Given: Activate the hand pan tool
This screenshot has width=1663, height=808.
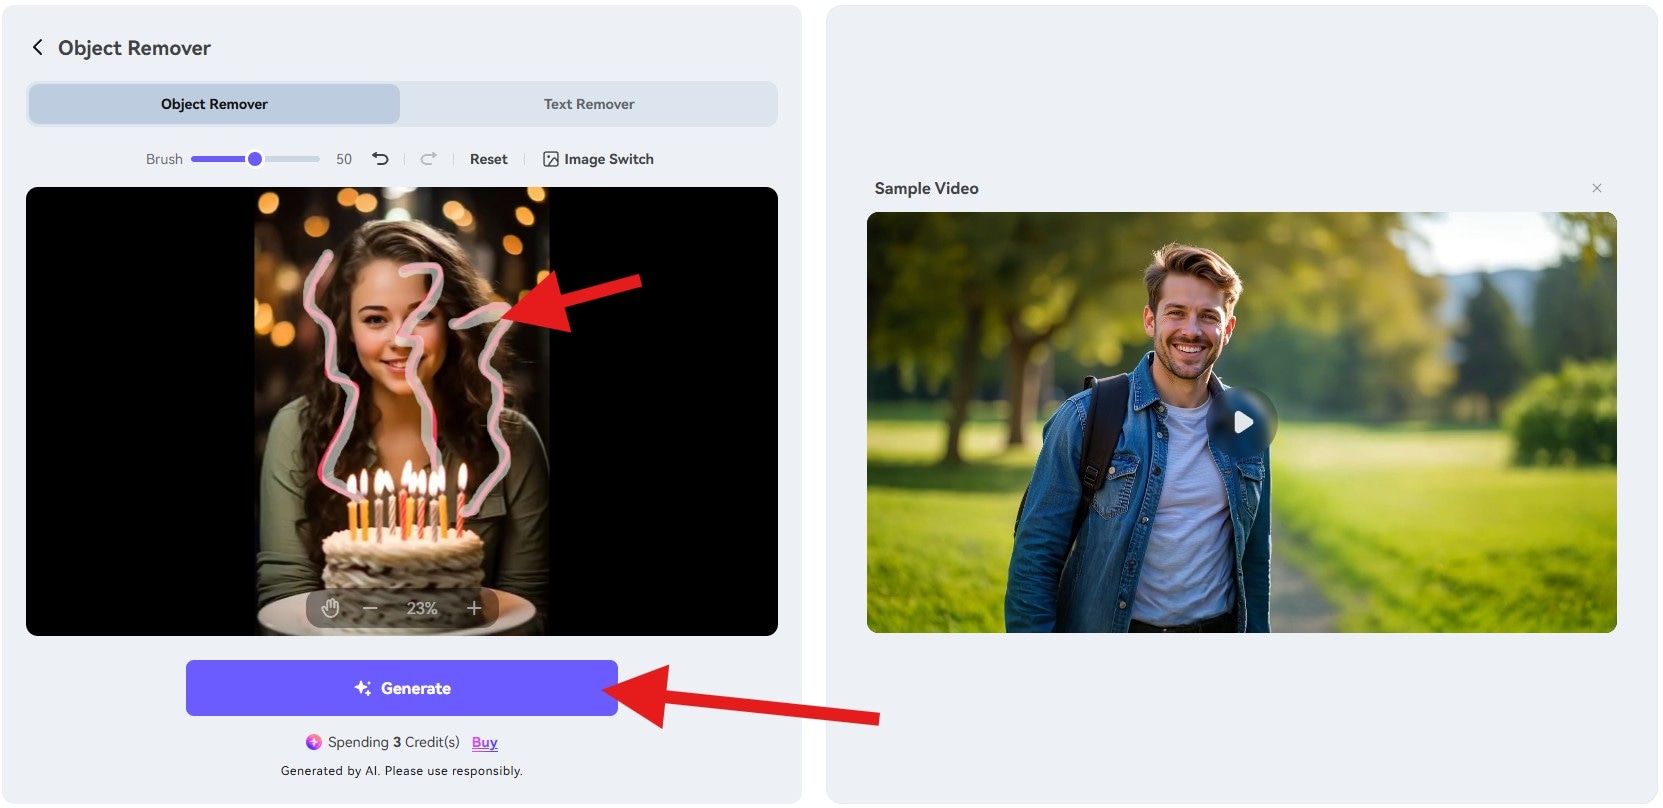Looking at the screenshot, I should pos(331,608).
